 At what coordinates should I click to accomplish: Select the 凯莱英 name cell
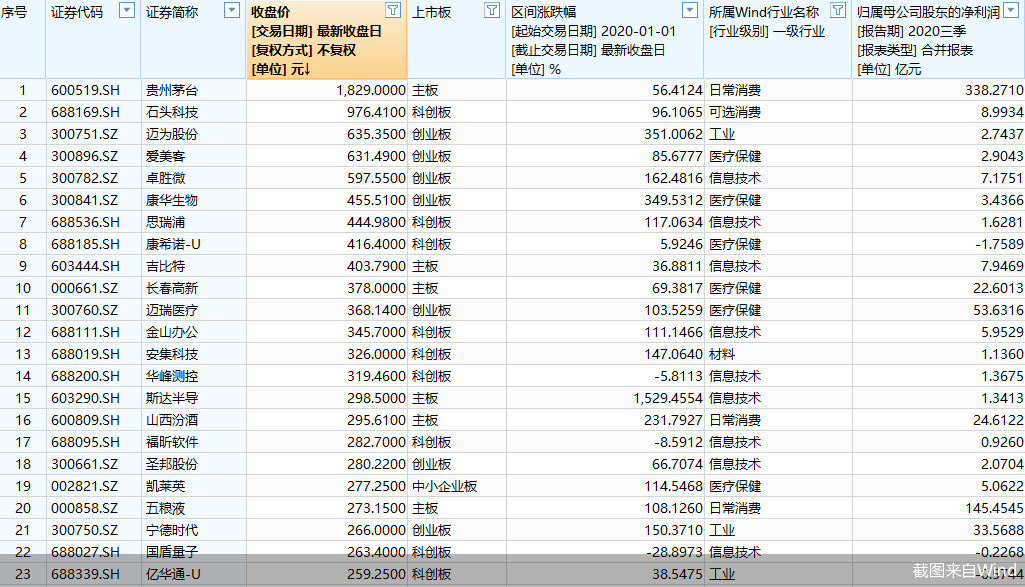coord(165,486)
